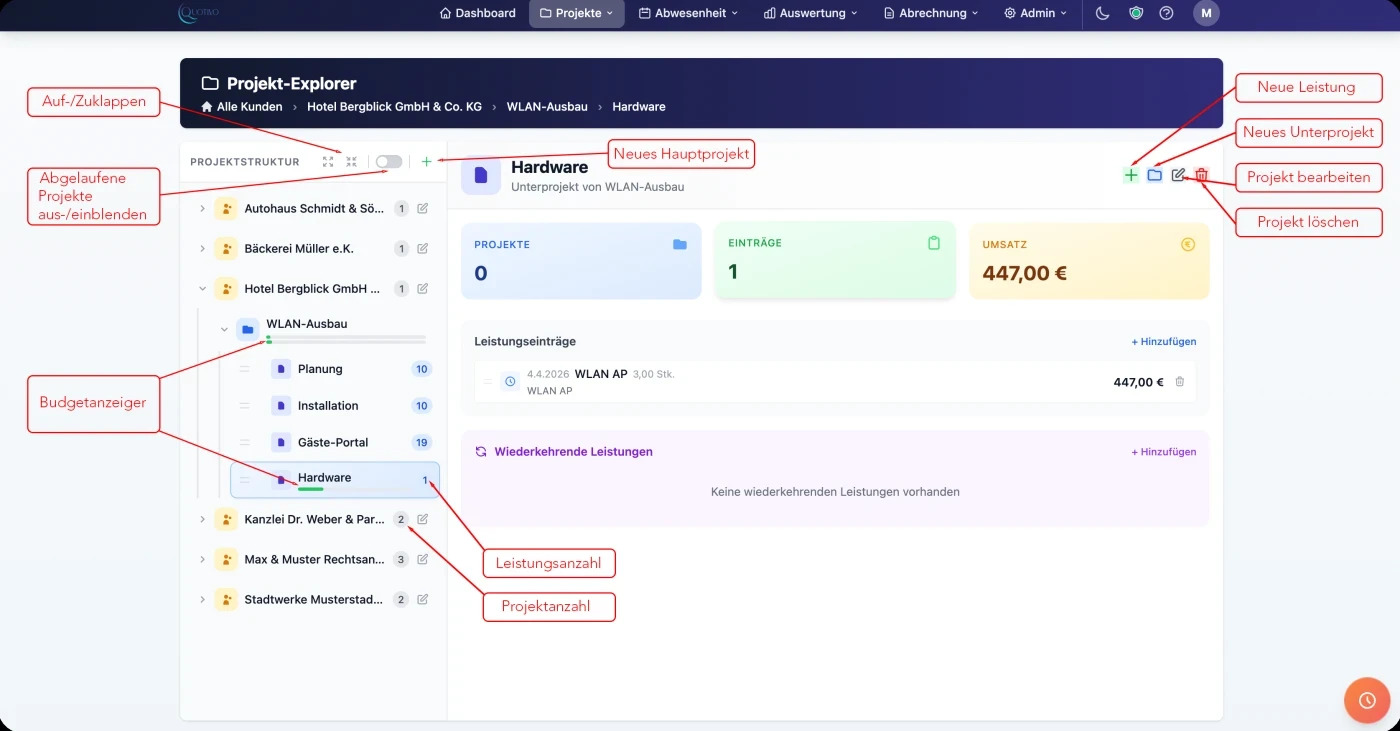Select Hardware subproject in tree
Image resolution: width=1400 pixels, height=731 pixels.
pos(335,480)
